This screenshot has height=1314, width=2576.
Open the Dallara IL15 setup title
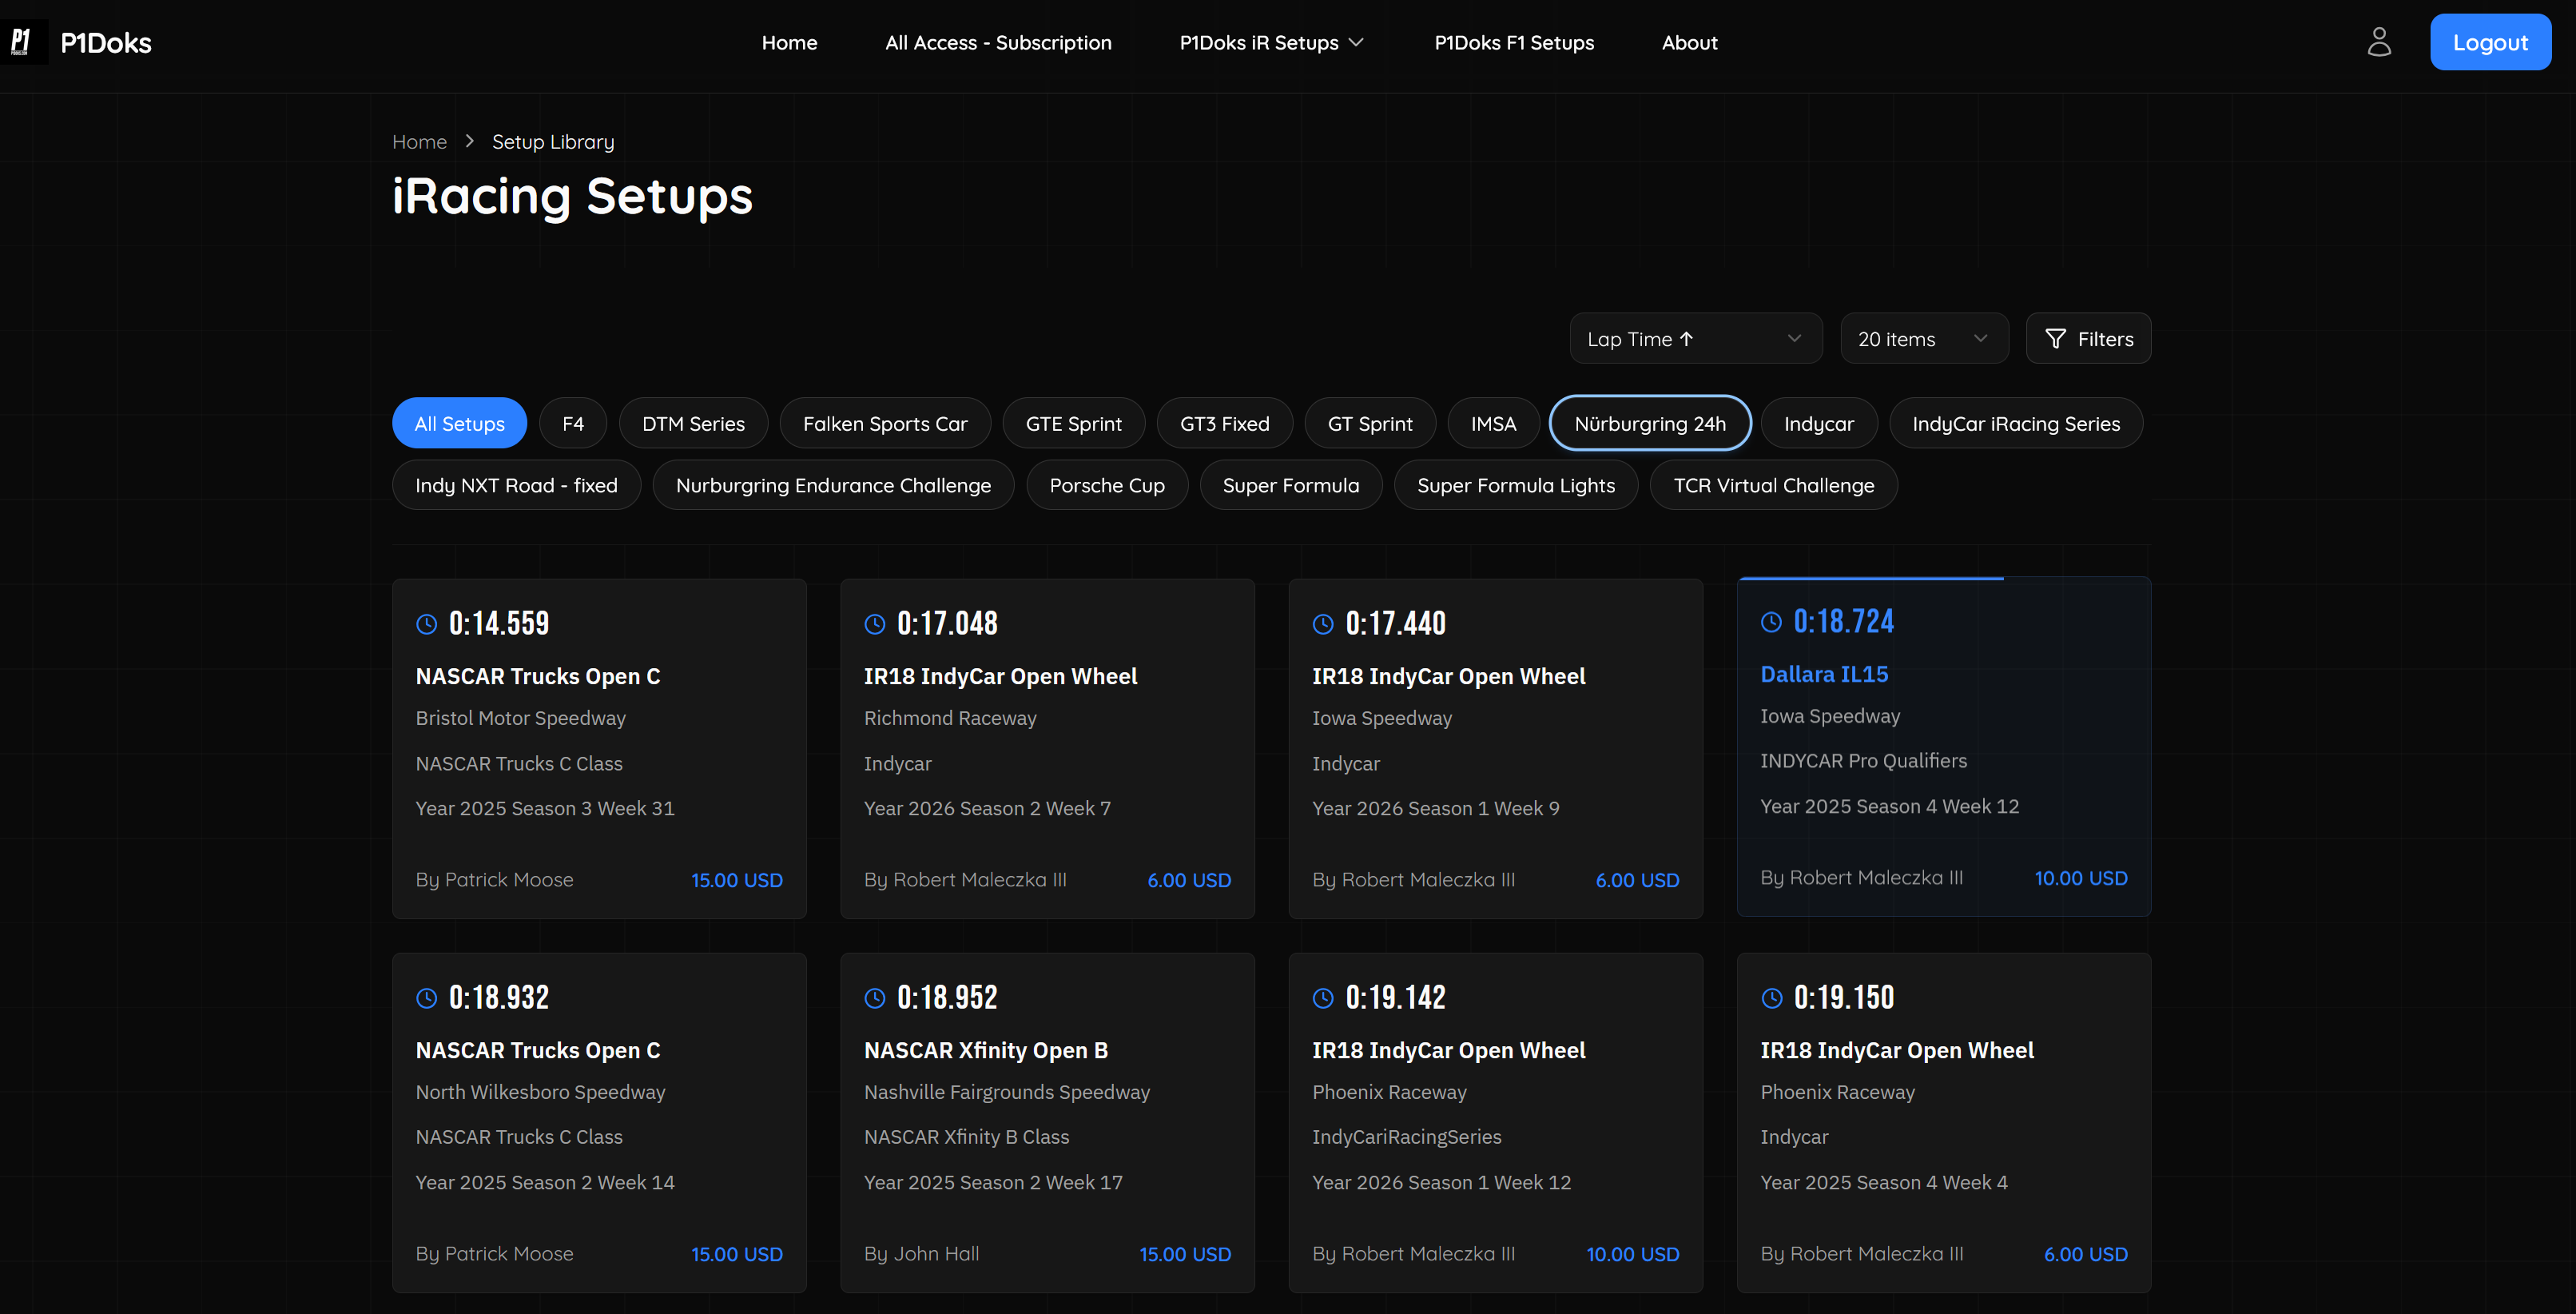pyautogui.click(x=1824, y=674)
